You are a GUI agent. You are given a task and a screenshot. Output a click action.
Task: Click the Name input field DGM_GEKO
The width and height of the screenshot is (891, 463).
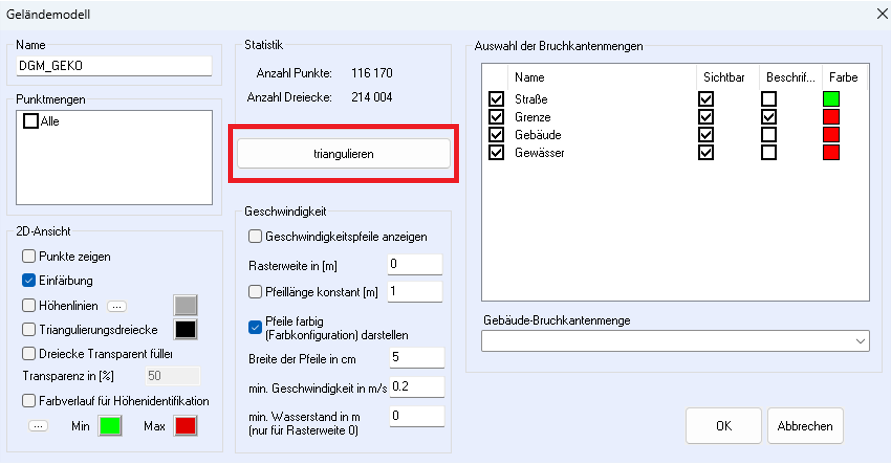click(x=115, y=66)
